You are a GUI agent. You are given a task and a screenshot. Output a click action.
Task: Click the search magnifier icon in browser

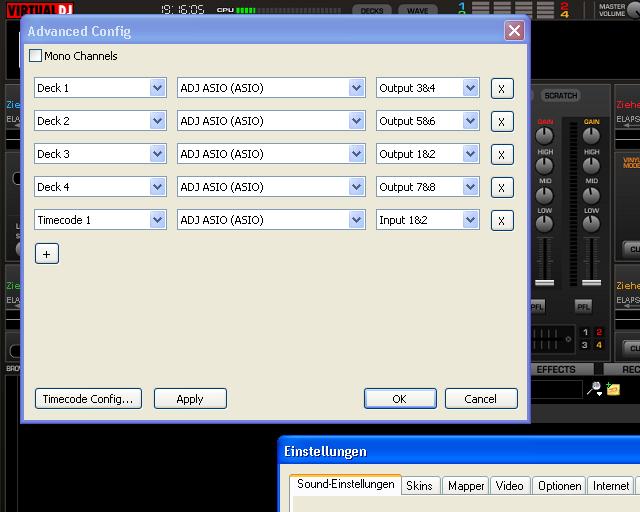[595, 388]
